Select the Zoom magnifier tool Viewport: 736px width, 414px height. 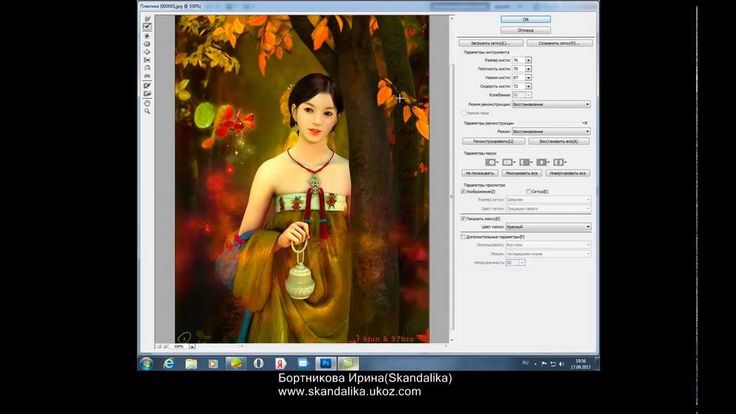coord(147,111)
